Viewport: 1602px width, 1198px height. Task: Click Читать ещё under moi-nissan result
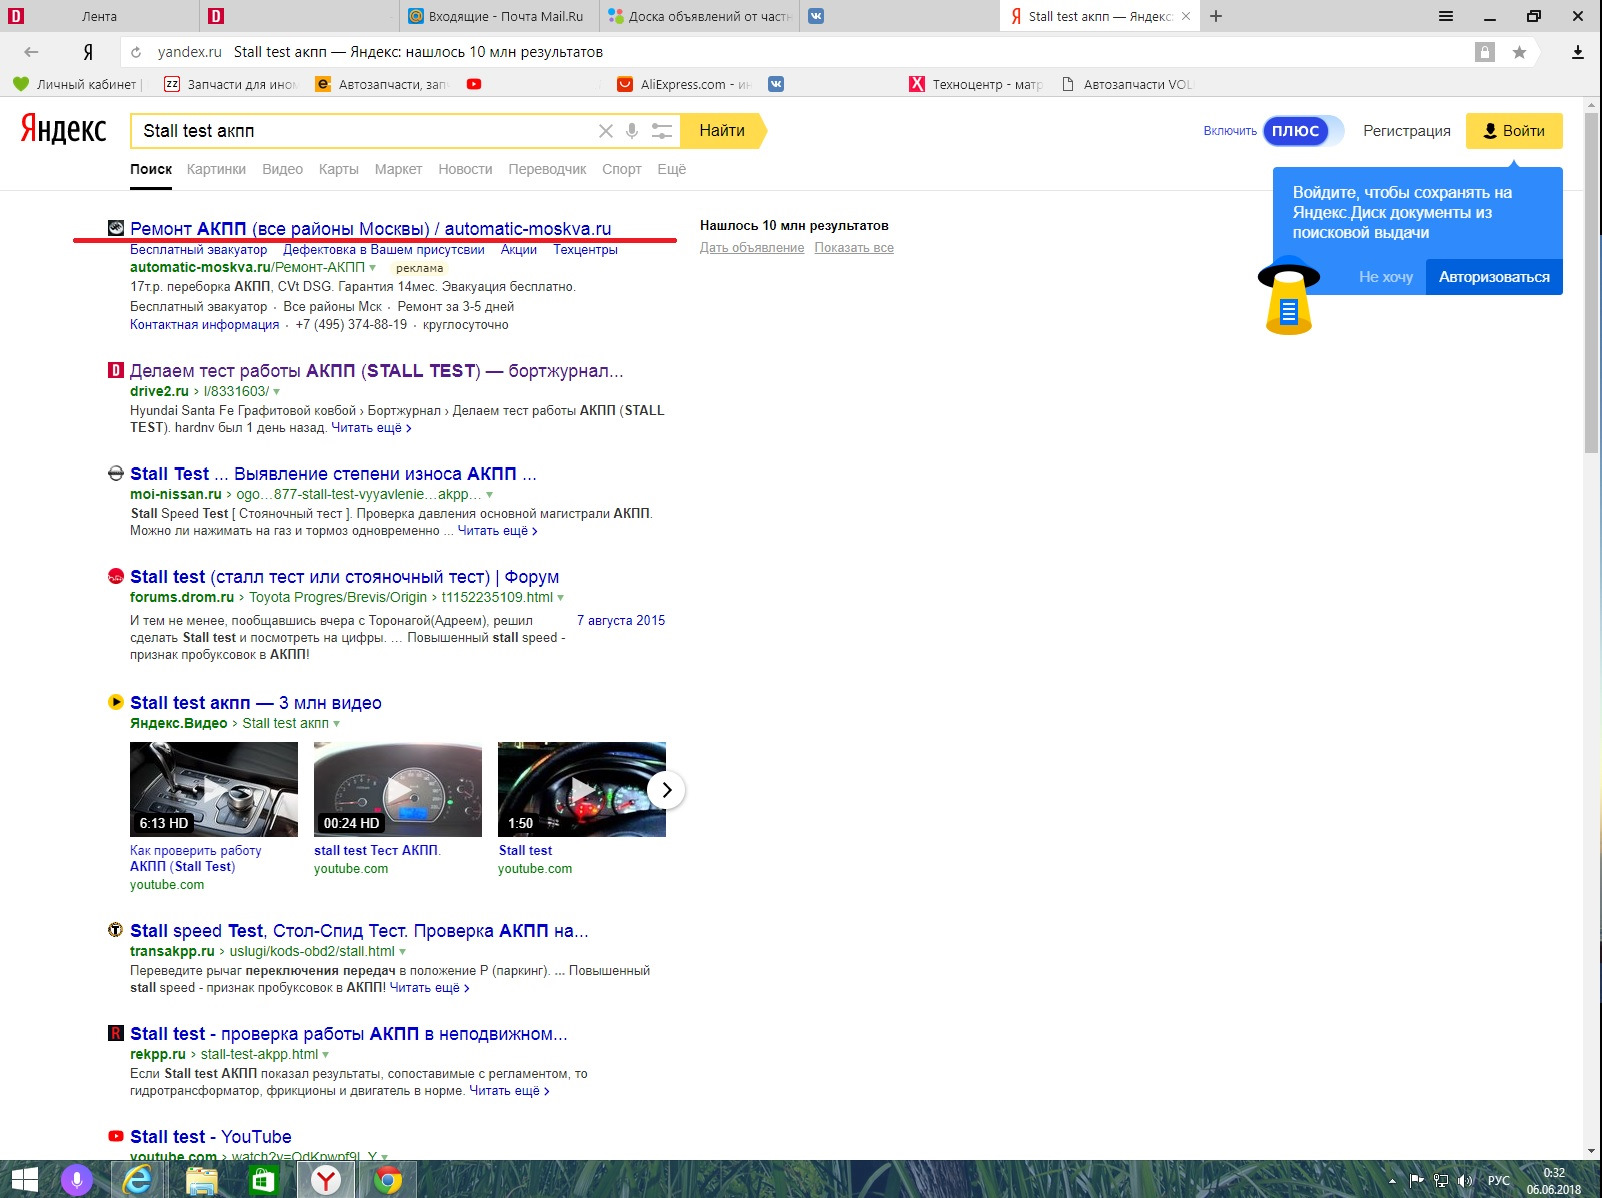(497, 531)
